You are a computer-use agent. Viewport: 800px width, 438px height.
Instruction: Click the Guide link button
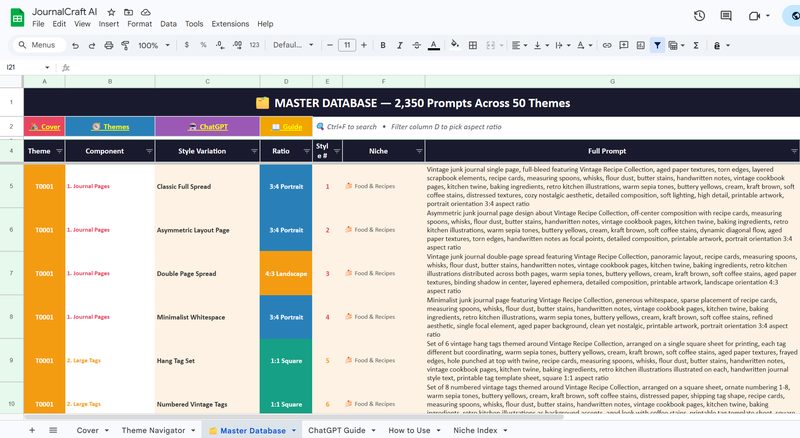point(286,127)
